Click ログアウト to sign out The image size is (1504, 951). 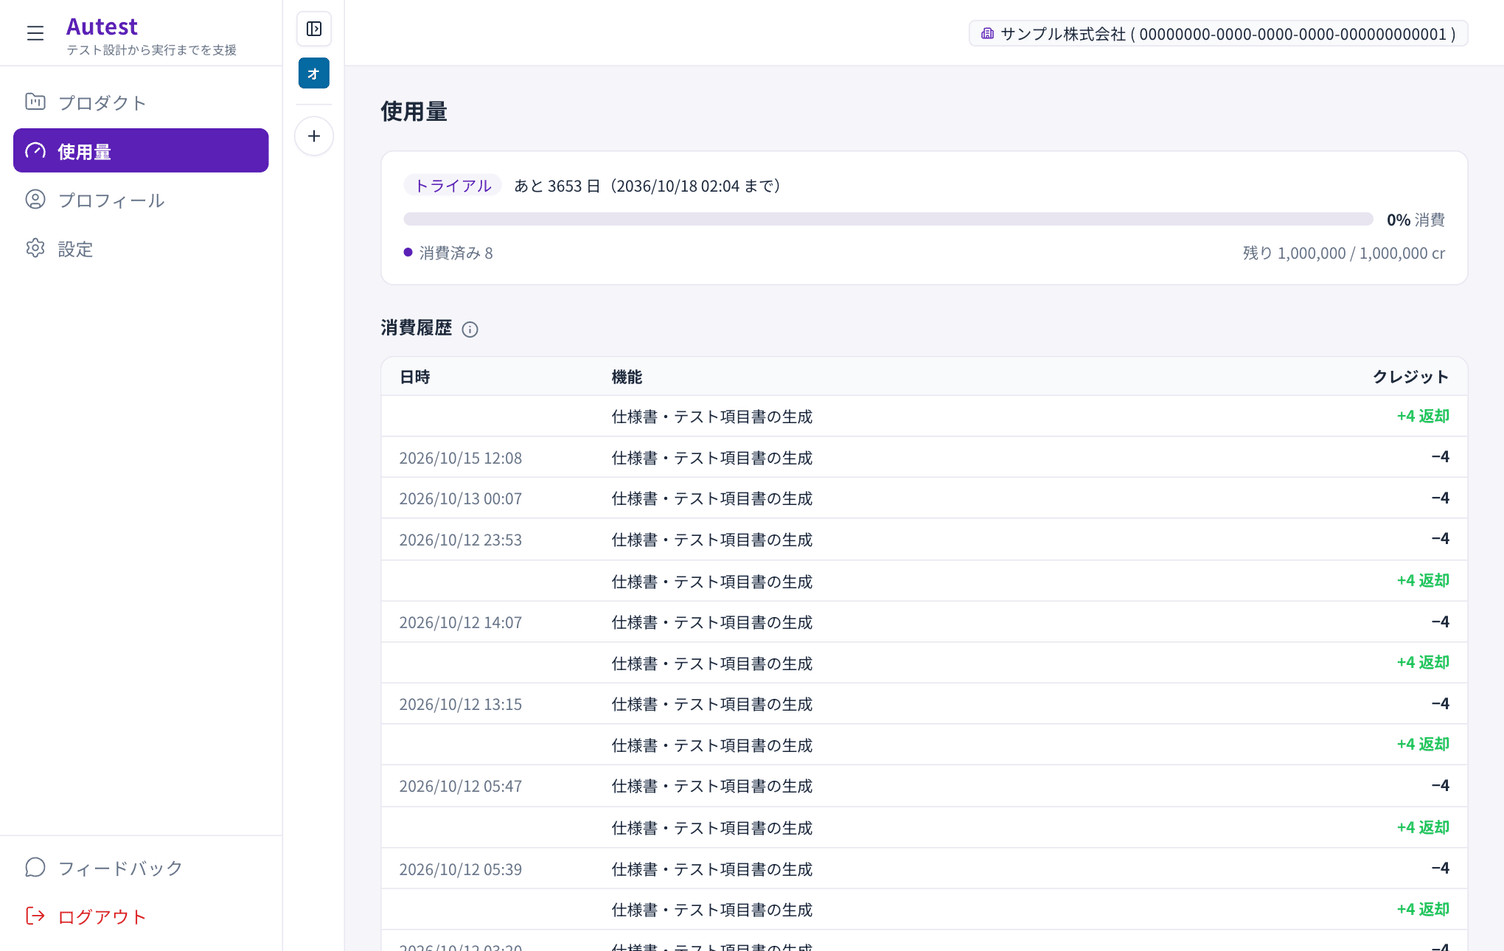pos(141,916)
